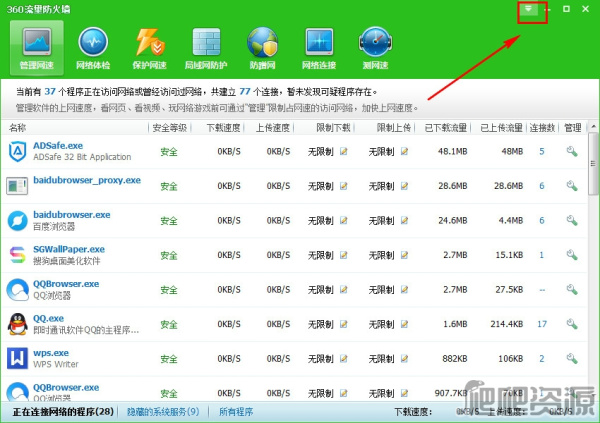Image resolution: width=600 pixels, height=423 pixels.
Task: Open 局域网防护 LAN protection
Action: tap(207, 47)
